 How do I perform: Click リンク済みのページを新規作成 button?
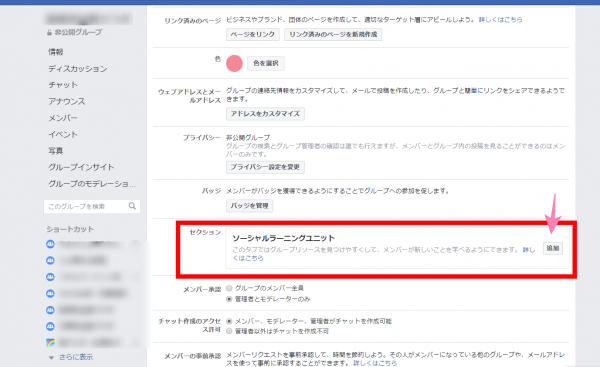pos(333,34)
